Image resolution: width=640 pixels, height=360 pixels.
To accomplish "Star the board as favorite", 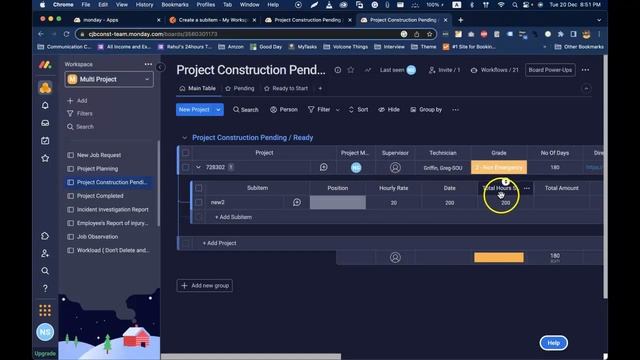I will tap(351, 70).
